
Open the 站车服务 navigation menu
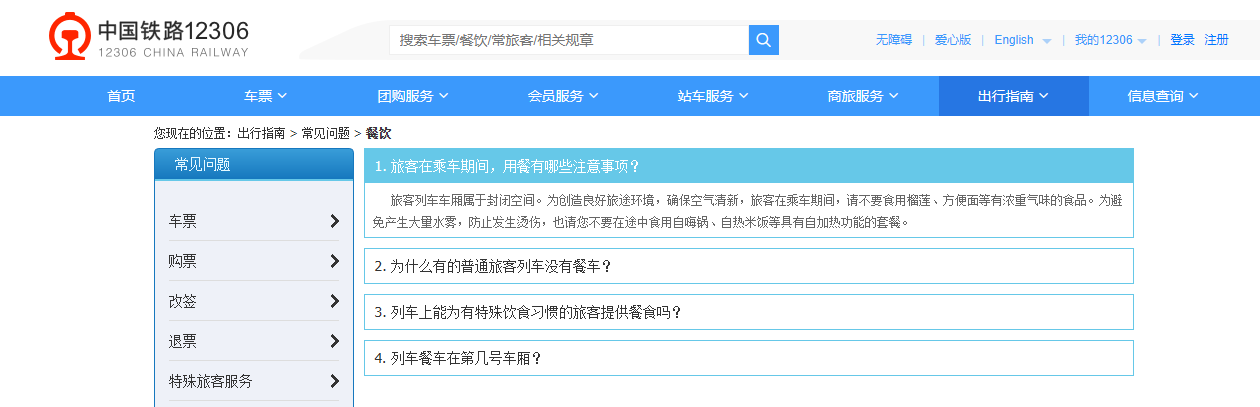[x=713, y=96]
